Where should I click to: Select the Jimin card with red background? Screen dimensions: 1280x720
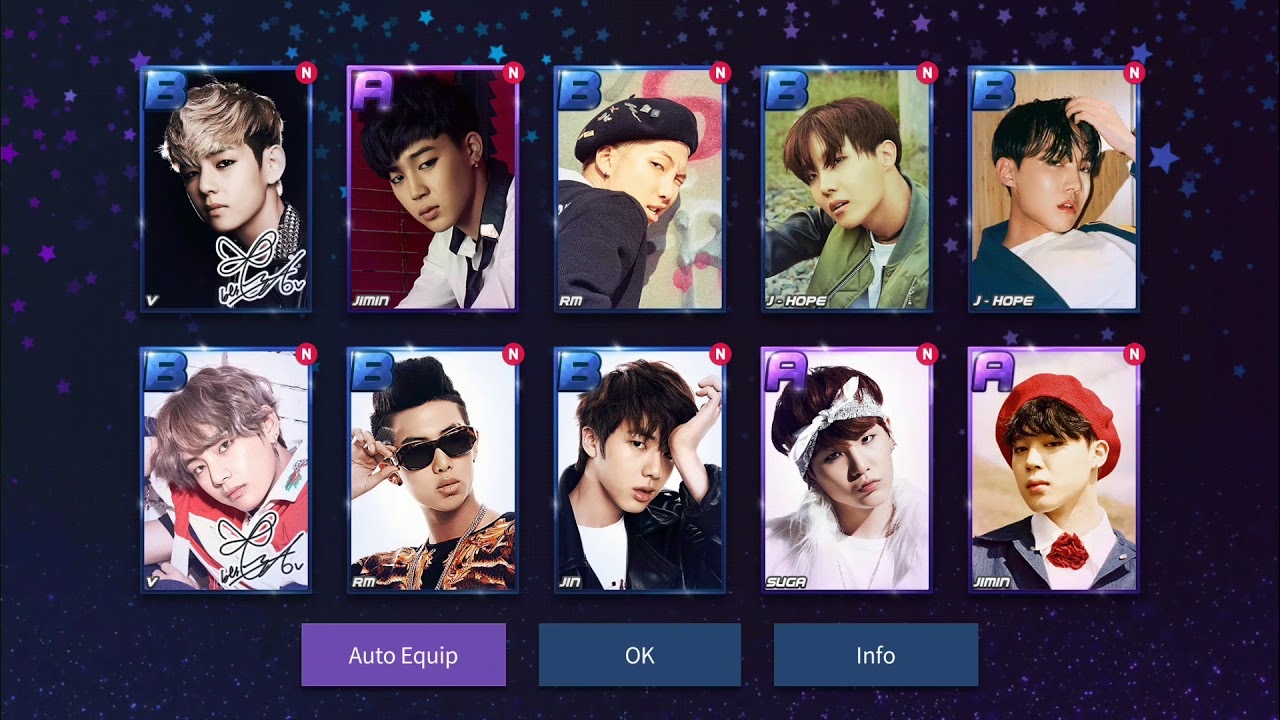(433, 189)
